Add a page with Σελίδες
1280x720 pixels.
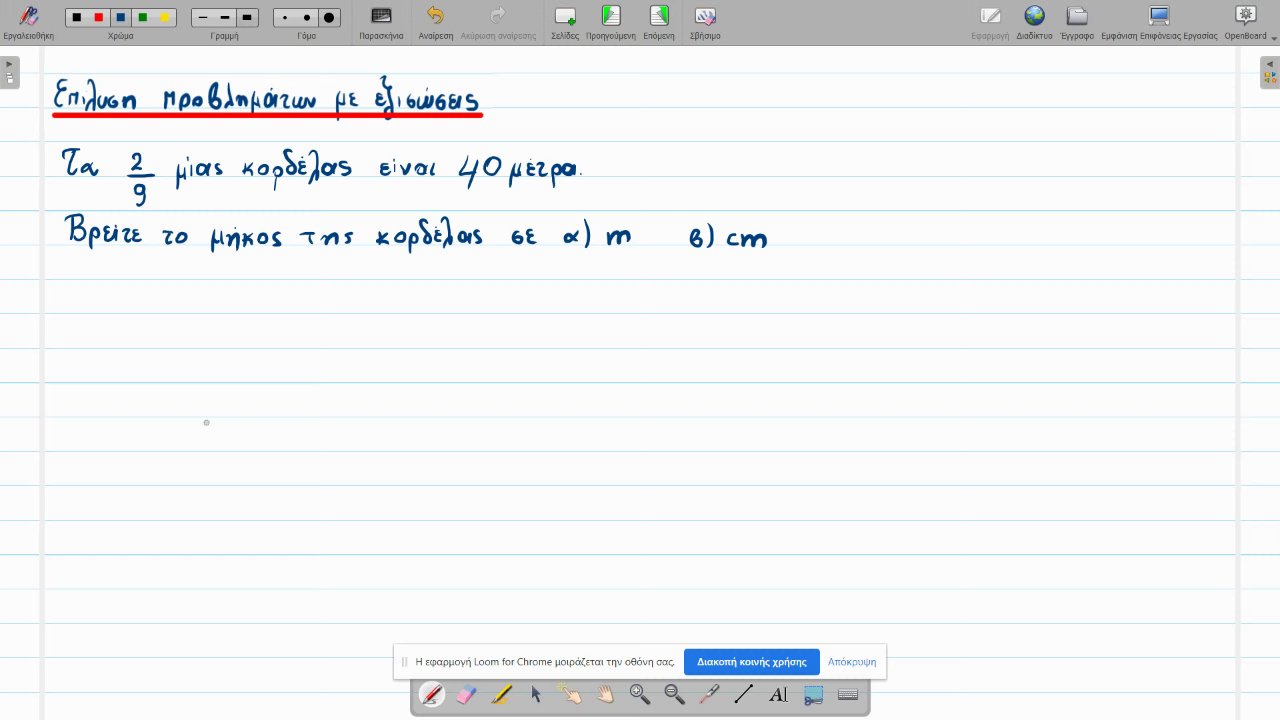point(565,22)
